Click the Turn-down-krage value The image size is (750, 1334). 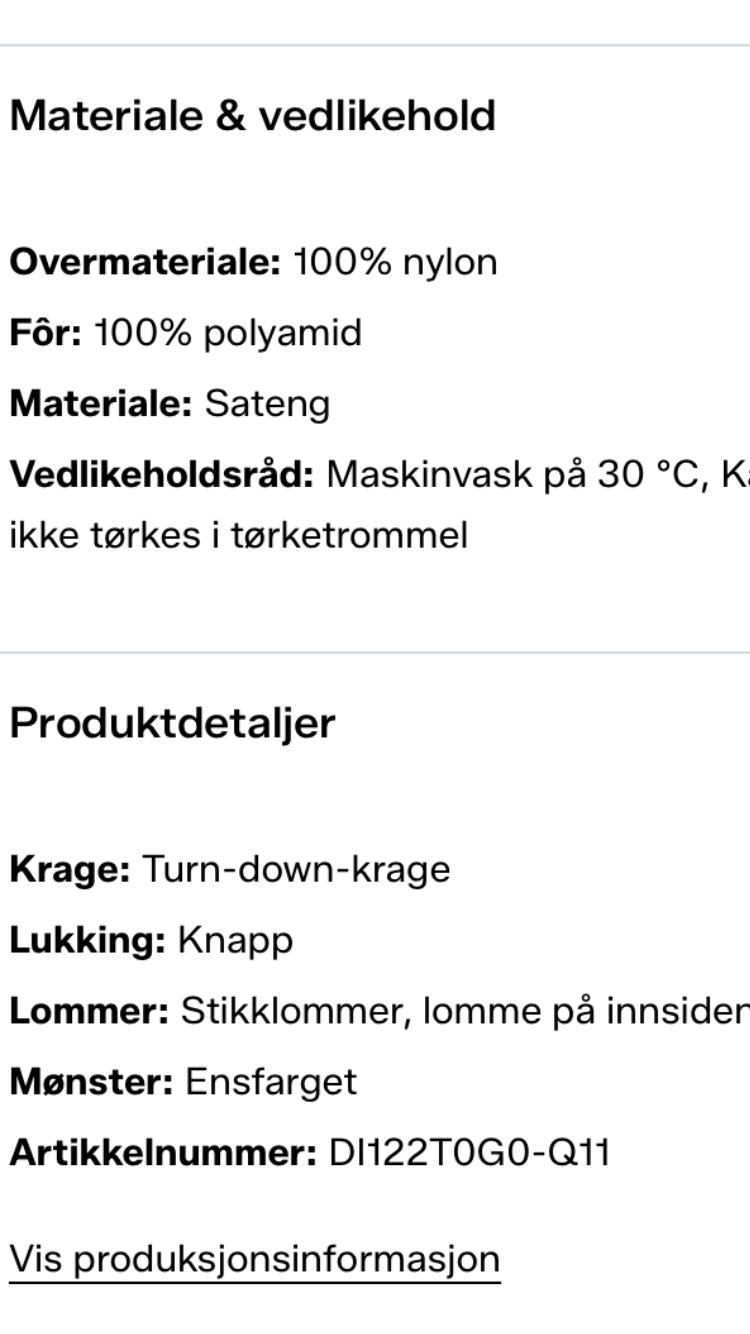coord(296,869)
